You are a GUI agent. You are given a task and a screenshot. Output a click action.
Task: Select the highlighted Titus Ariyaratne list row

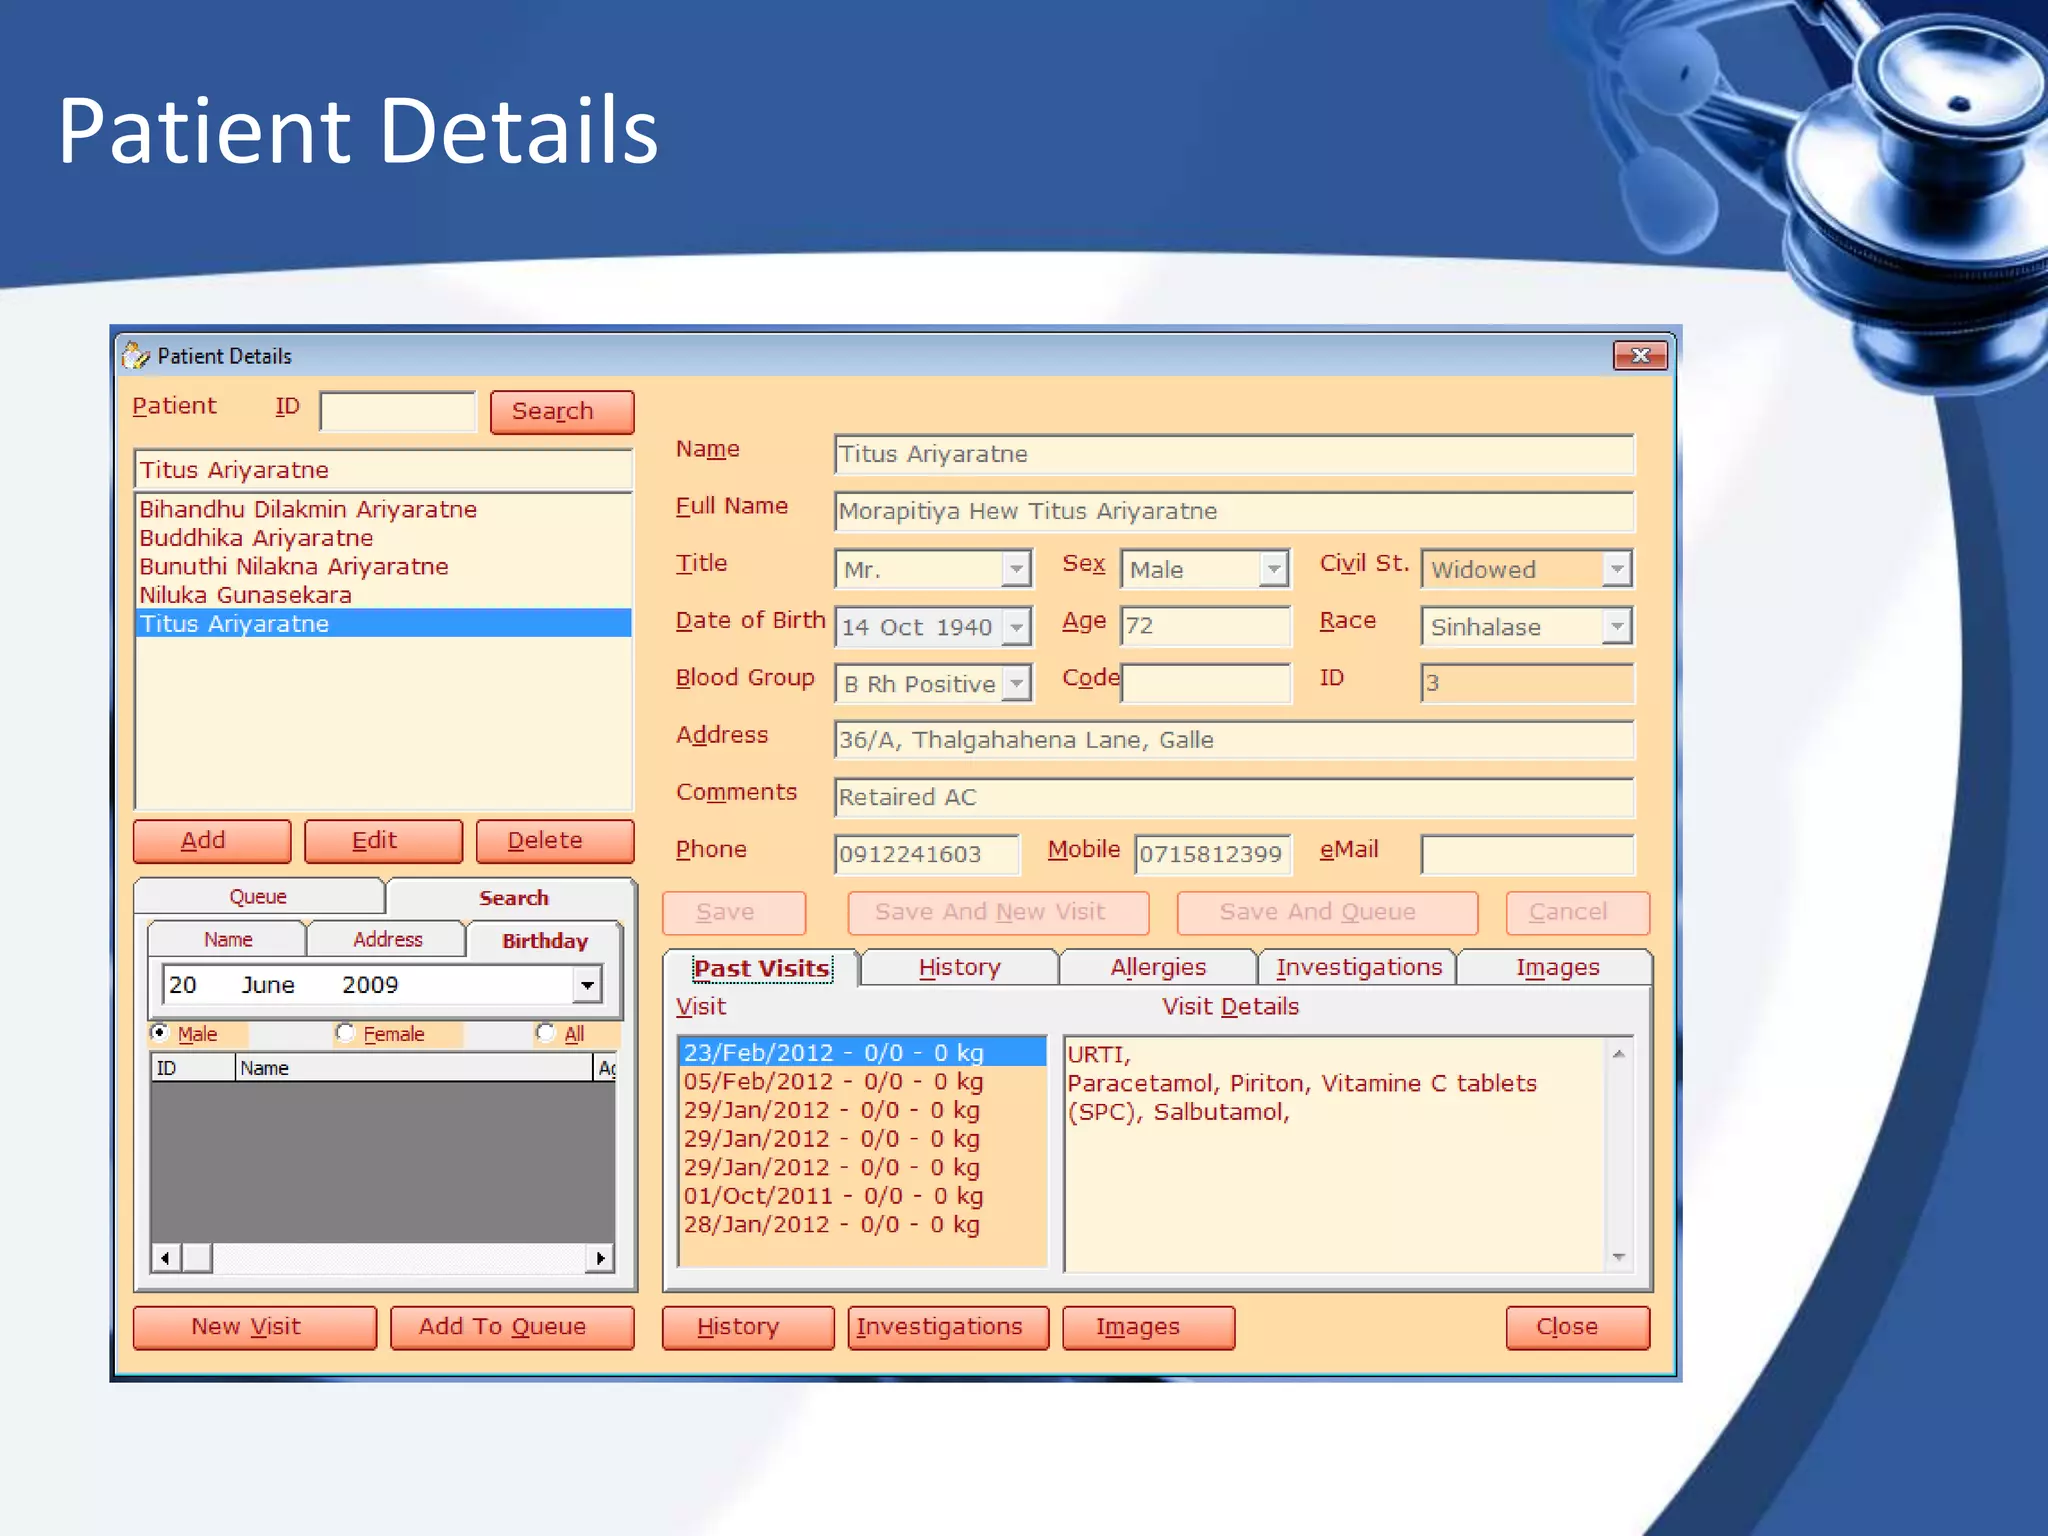point(383,623)
